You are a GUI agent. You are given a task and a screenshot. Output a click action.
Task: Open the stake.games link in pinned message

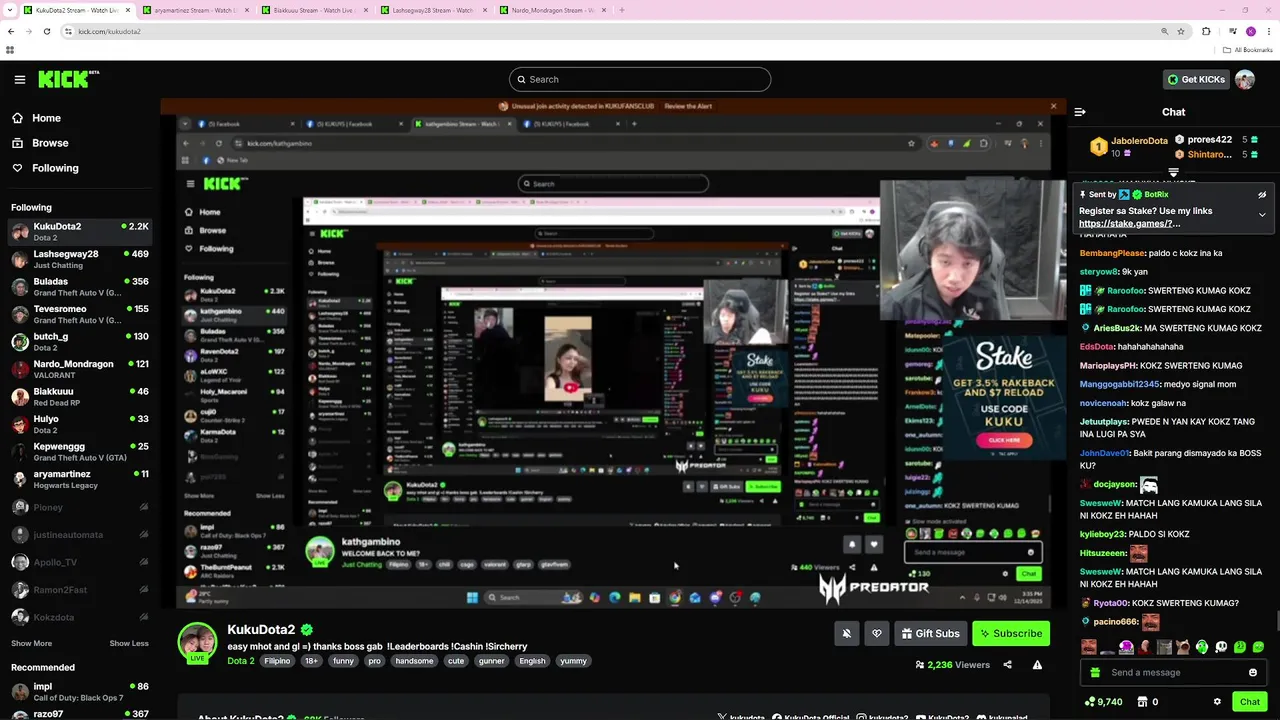point(1129,224)
